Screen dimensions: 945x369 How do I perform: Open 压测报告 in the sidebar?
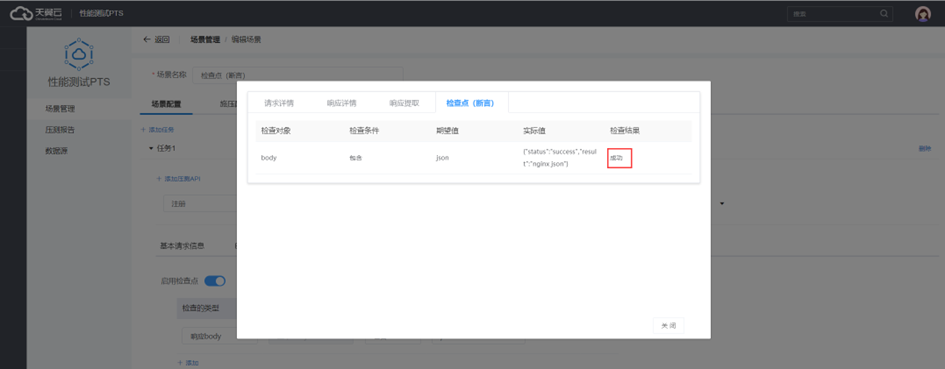[x=60, y=130]
